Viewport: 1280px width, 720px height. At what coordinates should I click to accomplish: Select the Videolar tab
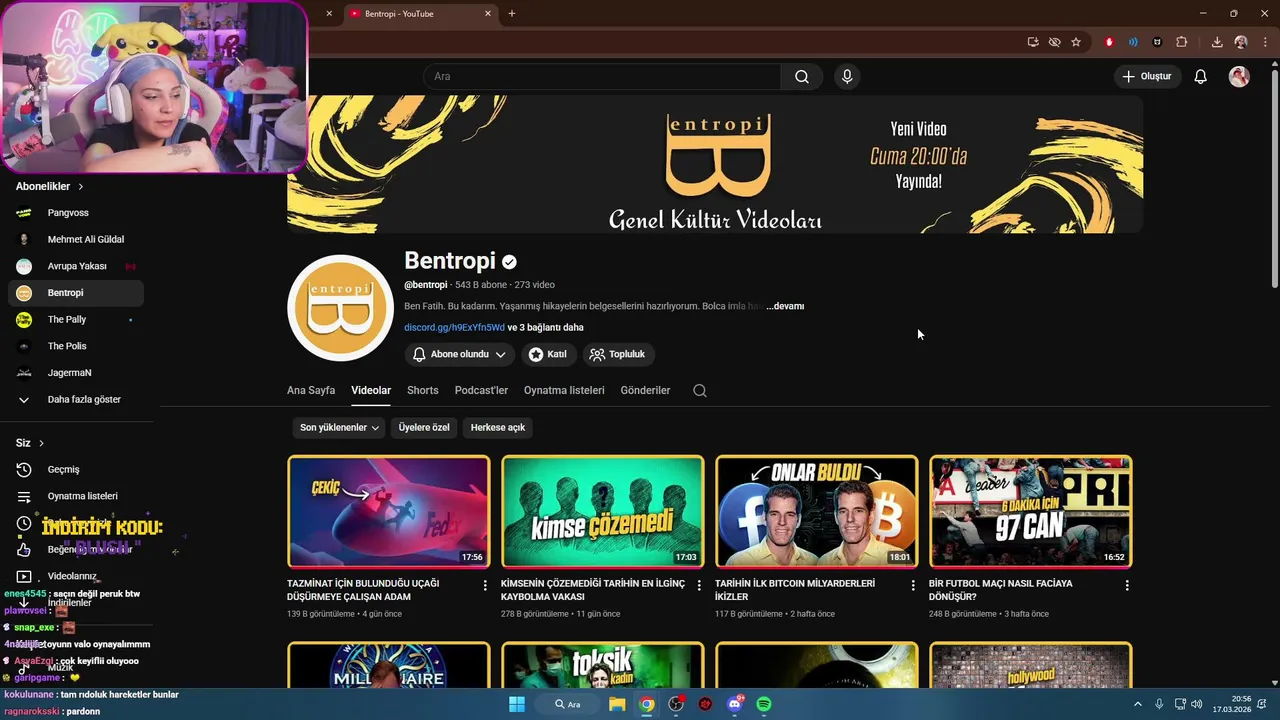tap(371, 390)
